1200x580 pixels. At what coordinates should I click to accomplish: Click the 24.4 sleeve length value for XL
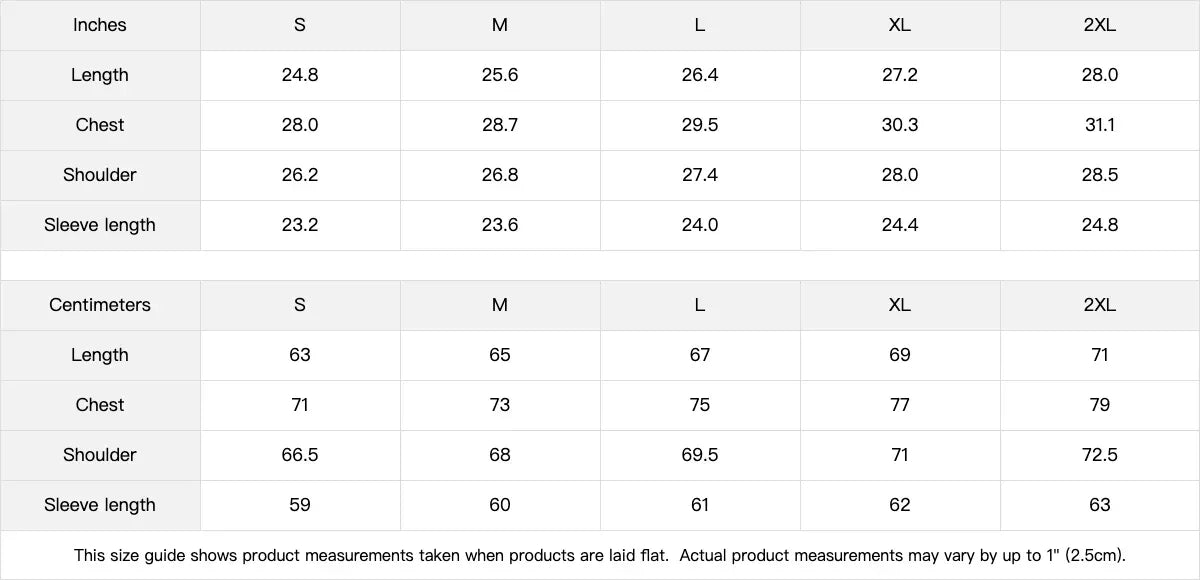(900, 225)
